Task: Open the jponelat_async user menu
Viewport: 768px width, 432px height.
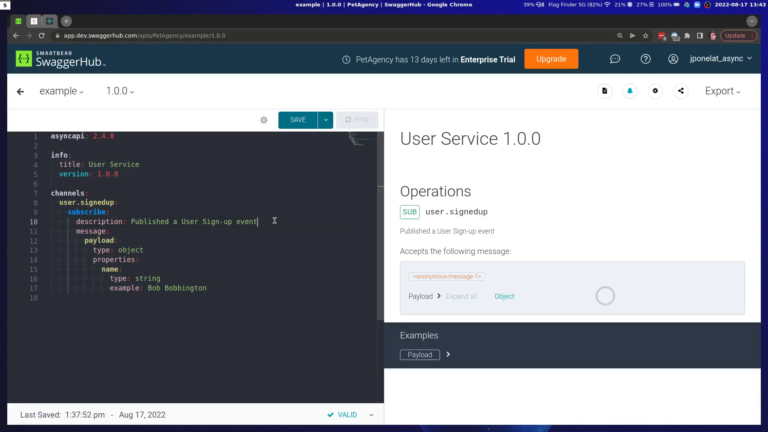Action: pos(720,59)
